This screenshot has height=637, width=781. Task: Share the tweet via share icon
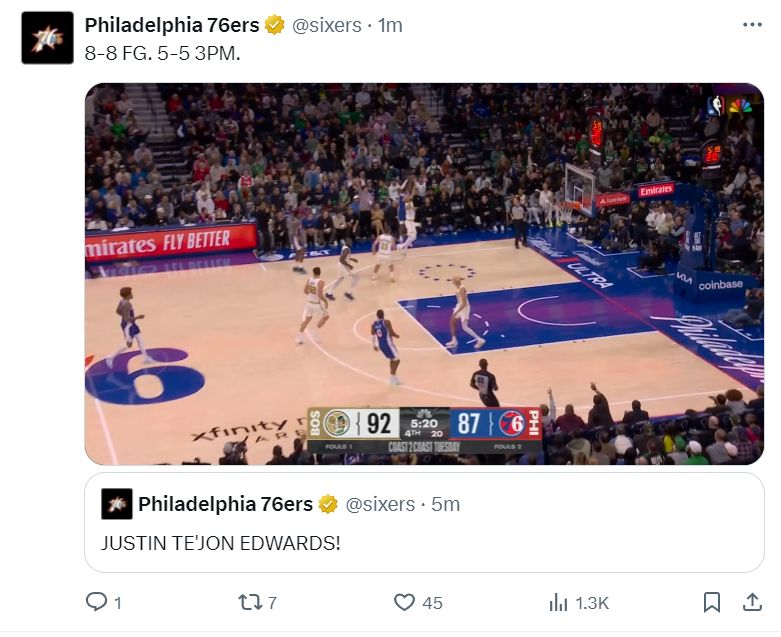click(751, 602)
